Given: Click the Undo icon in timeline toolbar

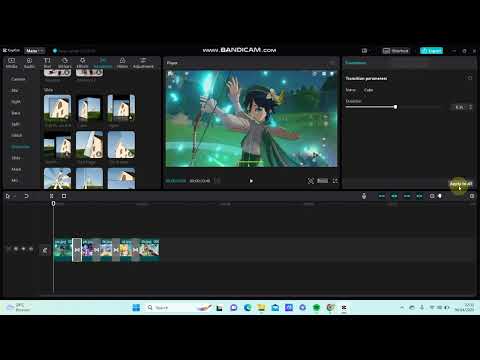Looking at the screenshot, I should (26, 196).
